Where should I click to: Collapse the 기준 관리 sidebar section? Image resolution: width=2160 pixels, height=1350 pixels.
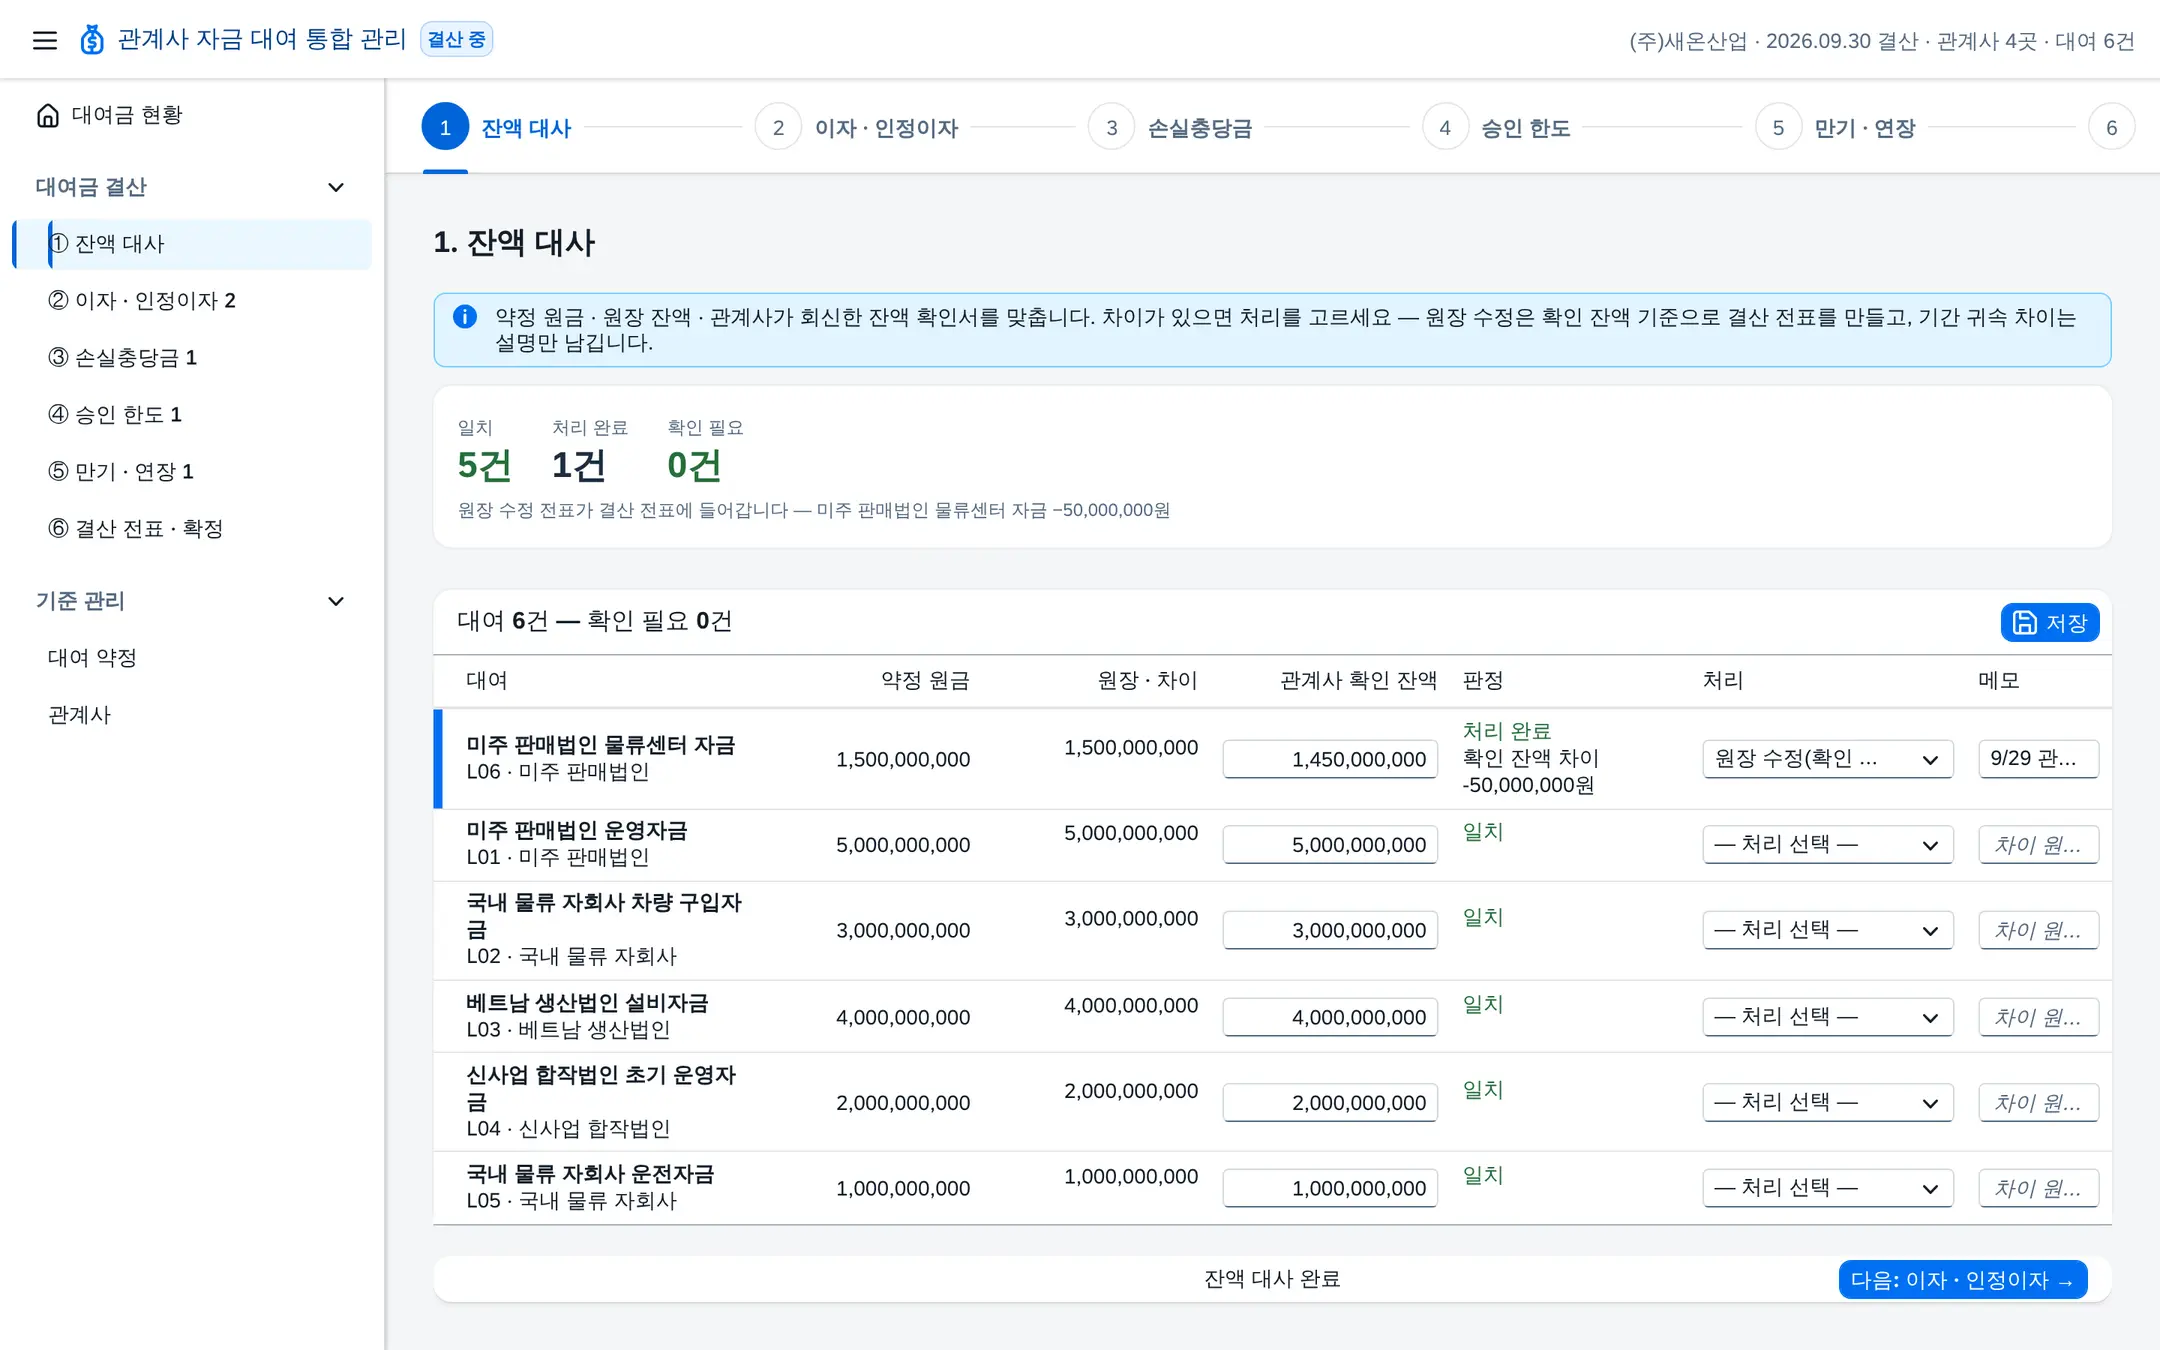pos(336,601)
